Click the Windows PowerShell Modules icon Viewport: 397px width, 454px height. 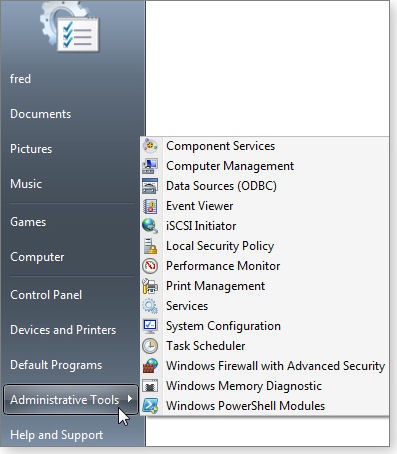(150, 406)
